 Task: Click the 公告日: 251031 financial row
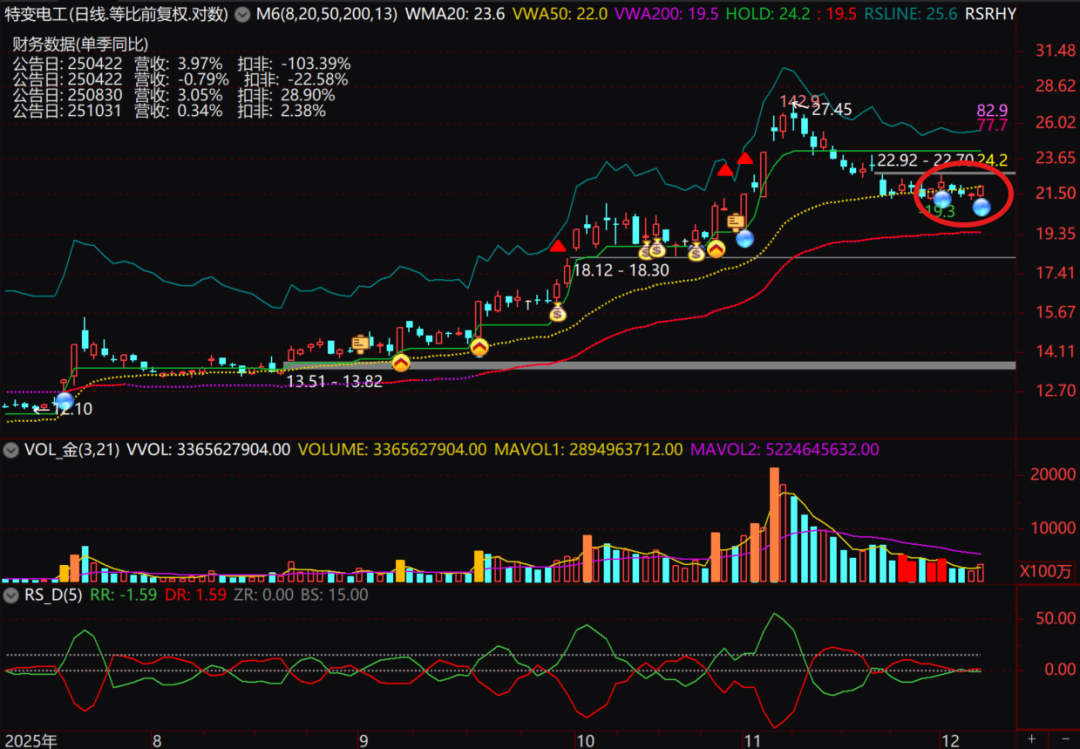point(169,111)
